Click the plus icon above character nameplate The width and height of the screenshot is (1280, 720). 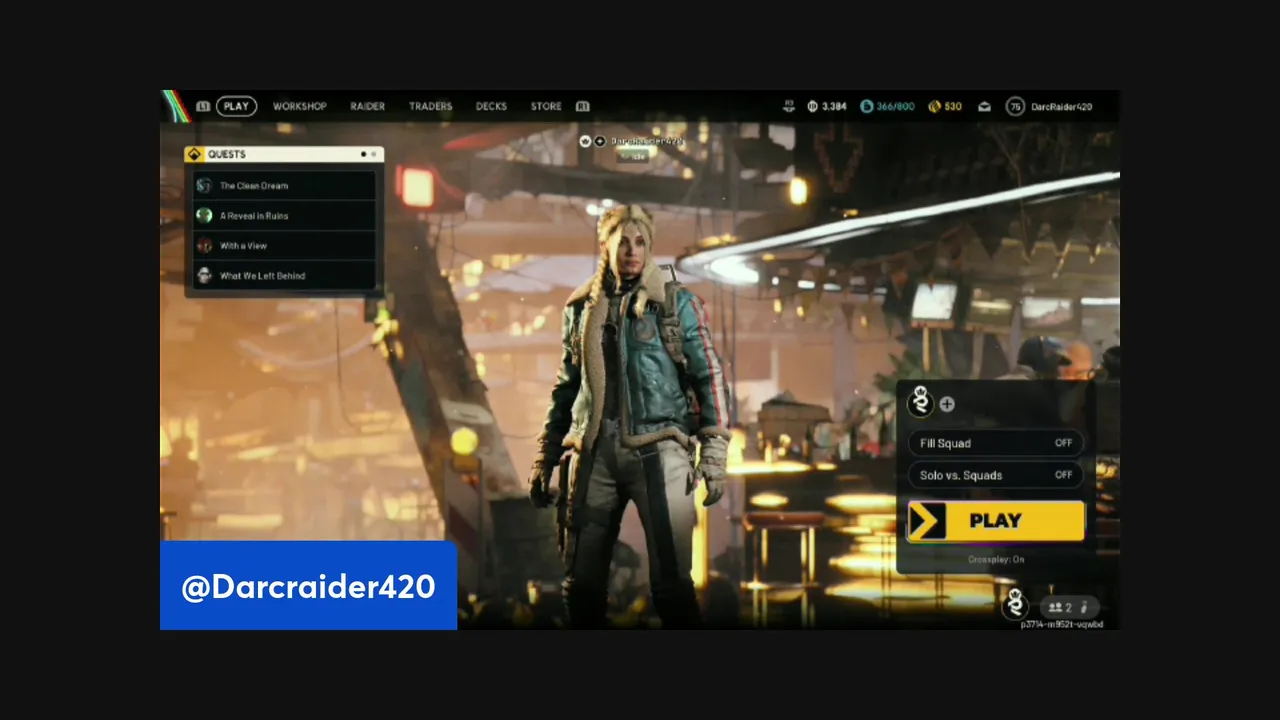(x=600, y=141)
